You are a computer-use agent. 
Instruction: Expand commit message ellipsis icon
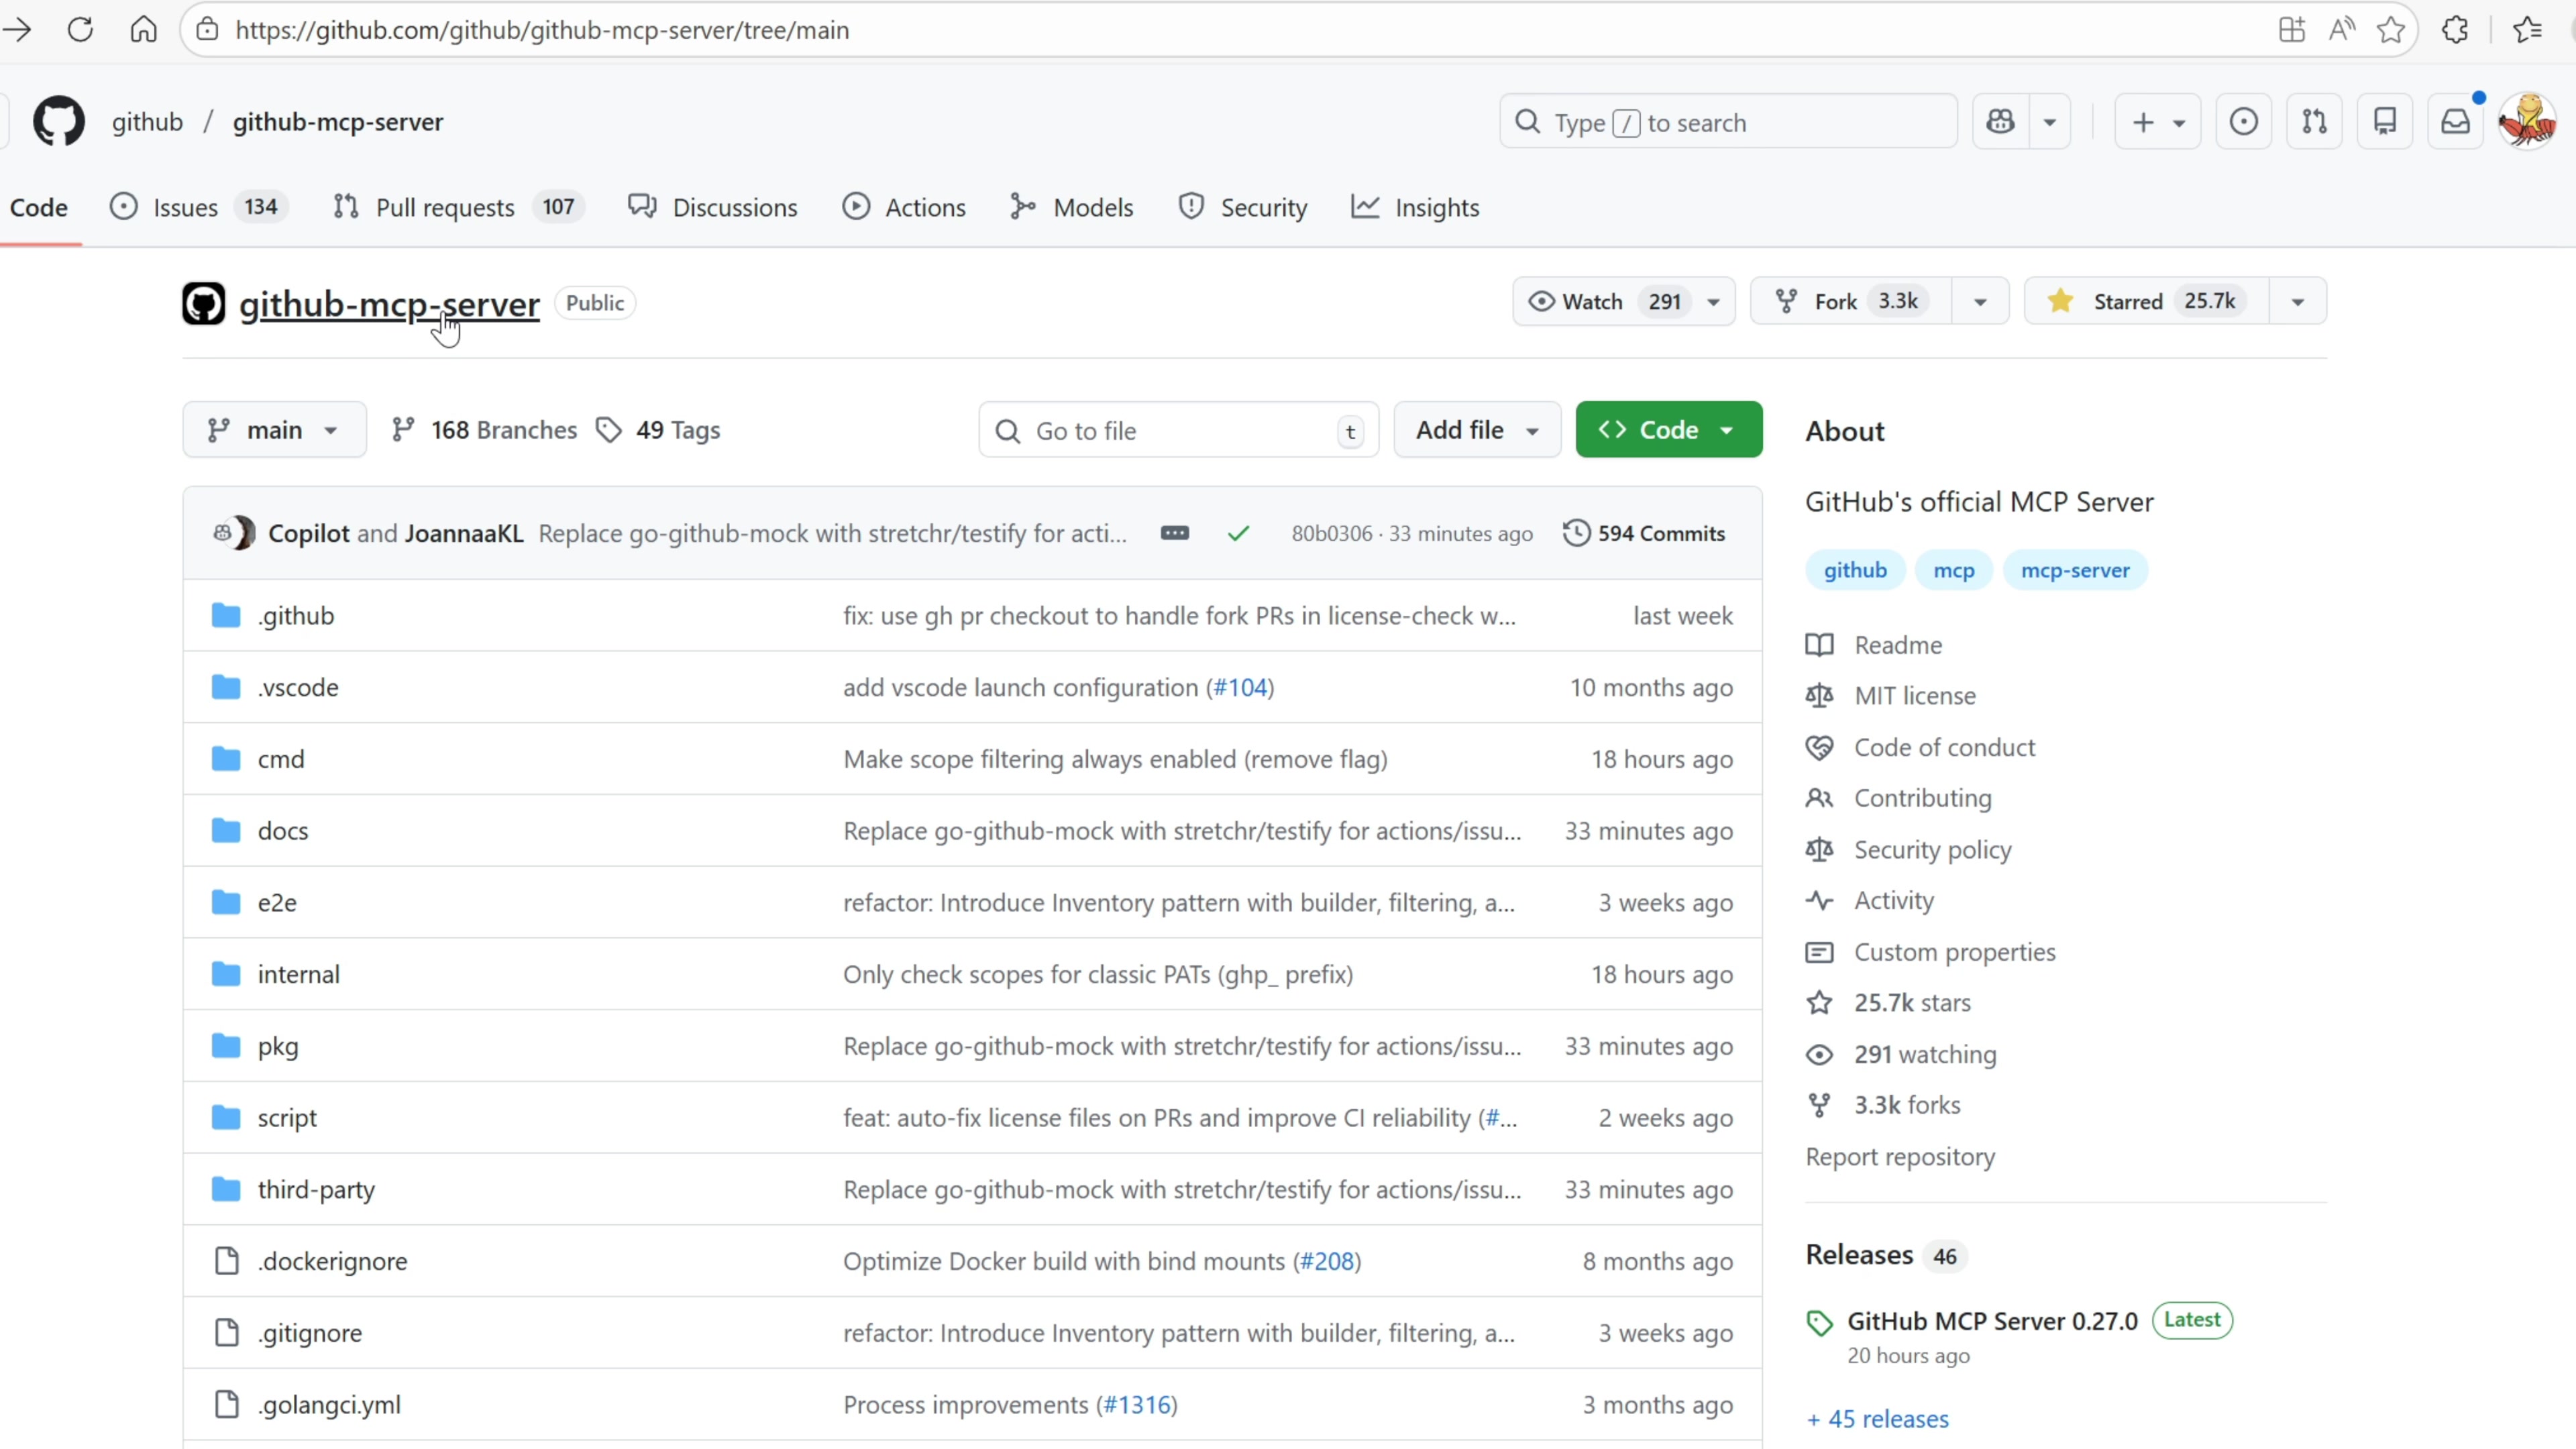1174,533
